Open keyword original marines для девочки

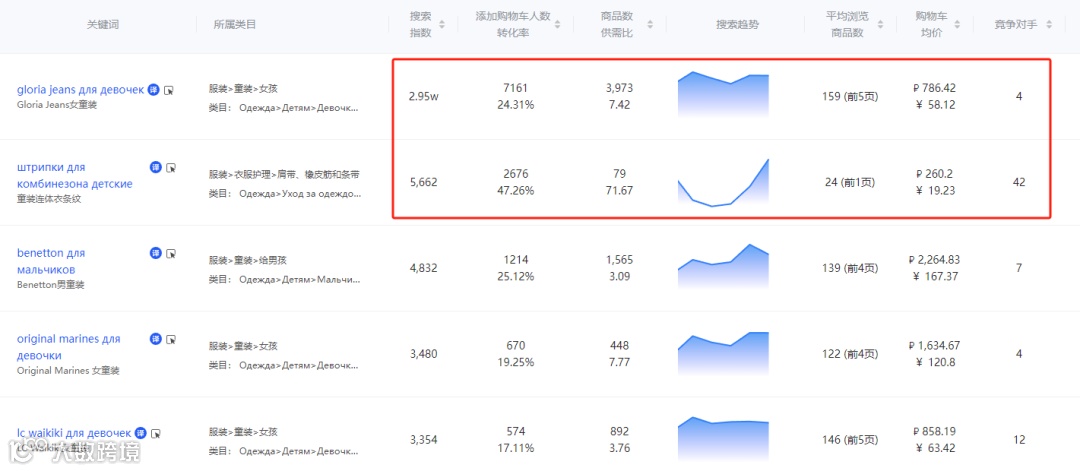pyautogui.click(x=68, y=347)
